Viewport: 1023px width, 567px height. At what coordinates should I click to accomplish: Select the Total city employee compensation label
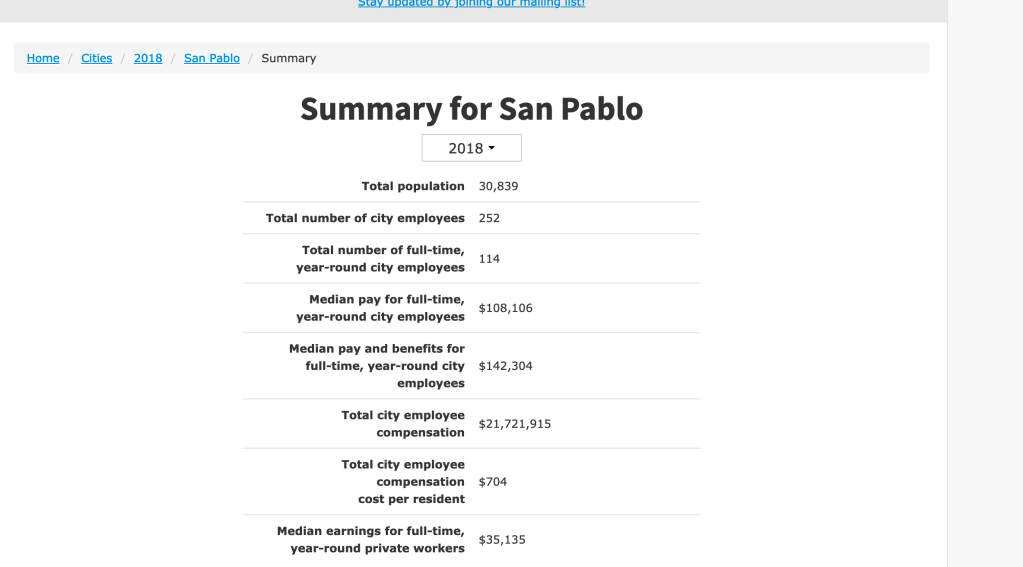tap(403, 424)
